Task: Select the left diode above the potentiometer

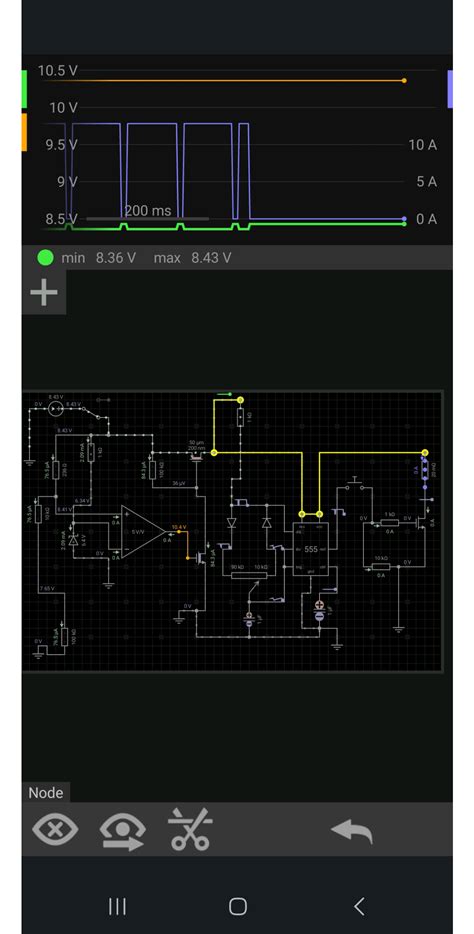Action: (x=232, y=523)
